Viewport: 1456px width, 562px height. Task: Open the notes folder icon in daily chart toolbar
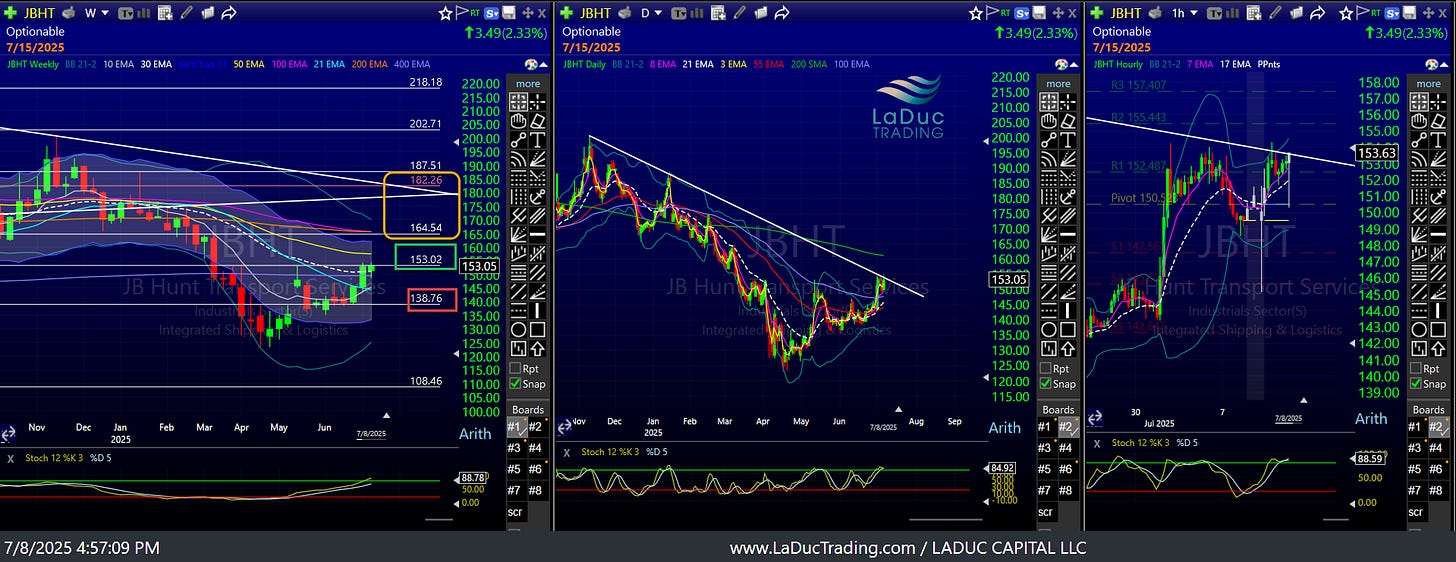(x=761, y=13)
